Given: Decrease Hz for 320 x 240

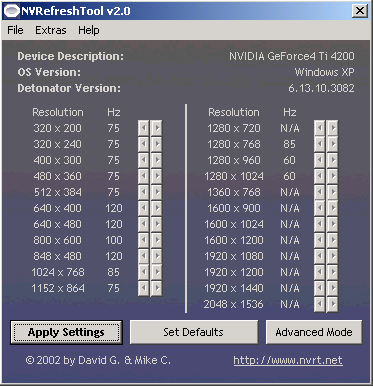Looking at the screenshot, I should pos(144,144).
